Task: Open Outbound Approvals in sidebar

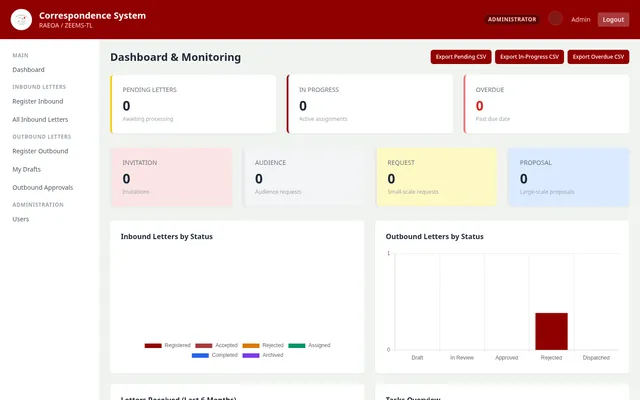Action: pyautogui.click(x=42, y=188)
